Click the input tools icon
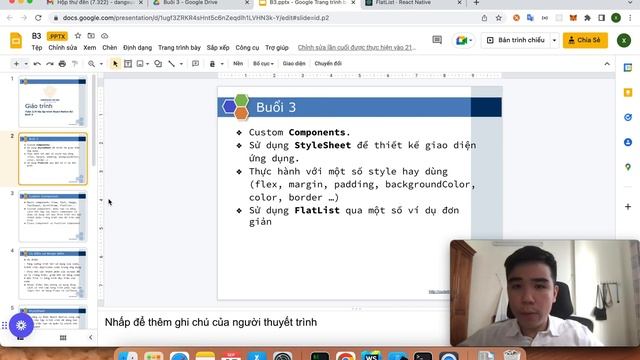Viewport: 640px width, 360px height. [212, 64]
